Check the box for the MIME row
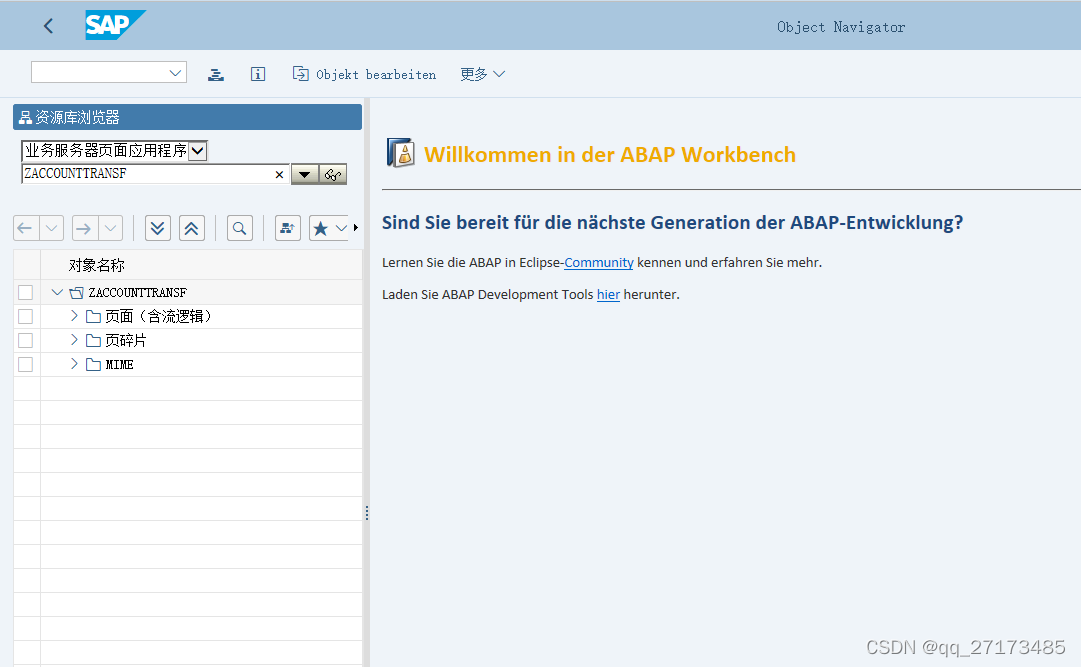The image size is (1081, 667). tap(26, 364)
